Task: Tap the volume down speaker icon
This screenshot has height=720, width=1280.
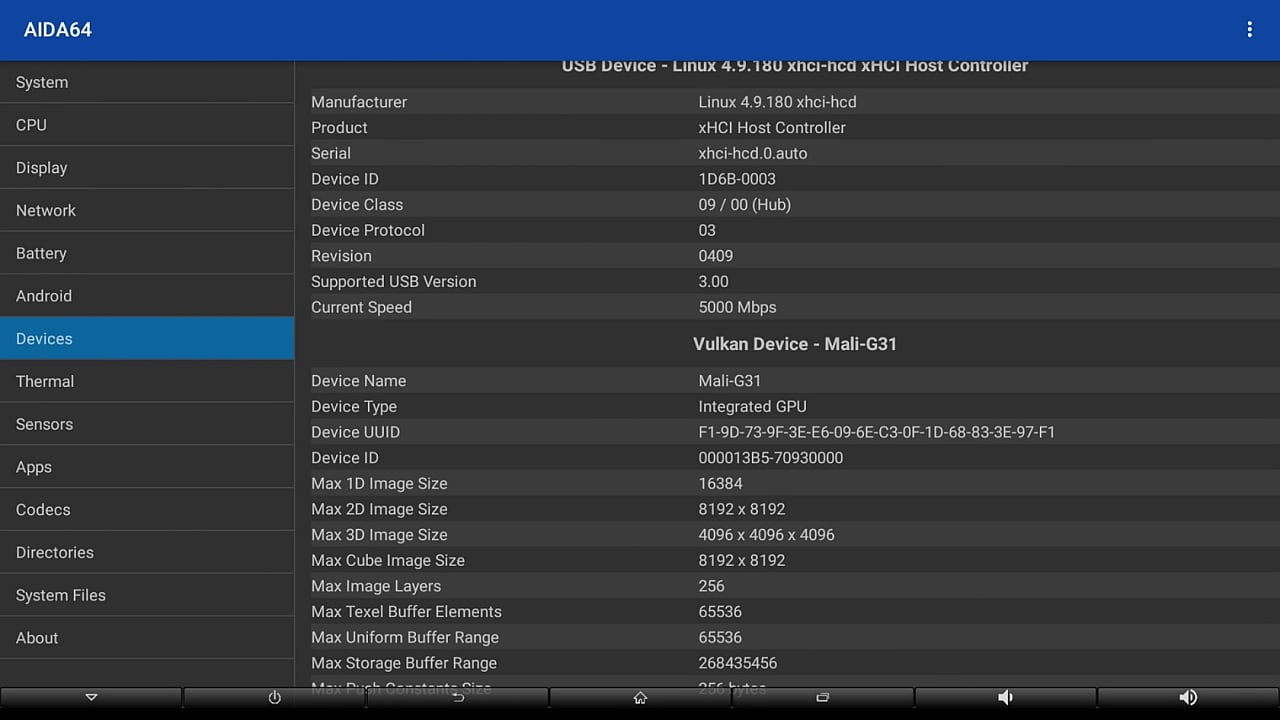Action: [x=1005, y=698]
